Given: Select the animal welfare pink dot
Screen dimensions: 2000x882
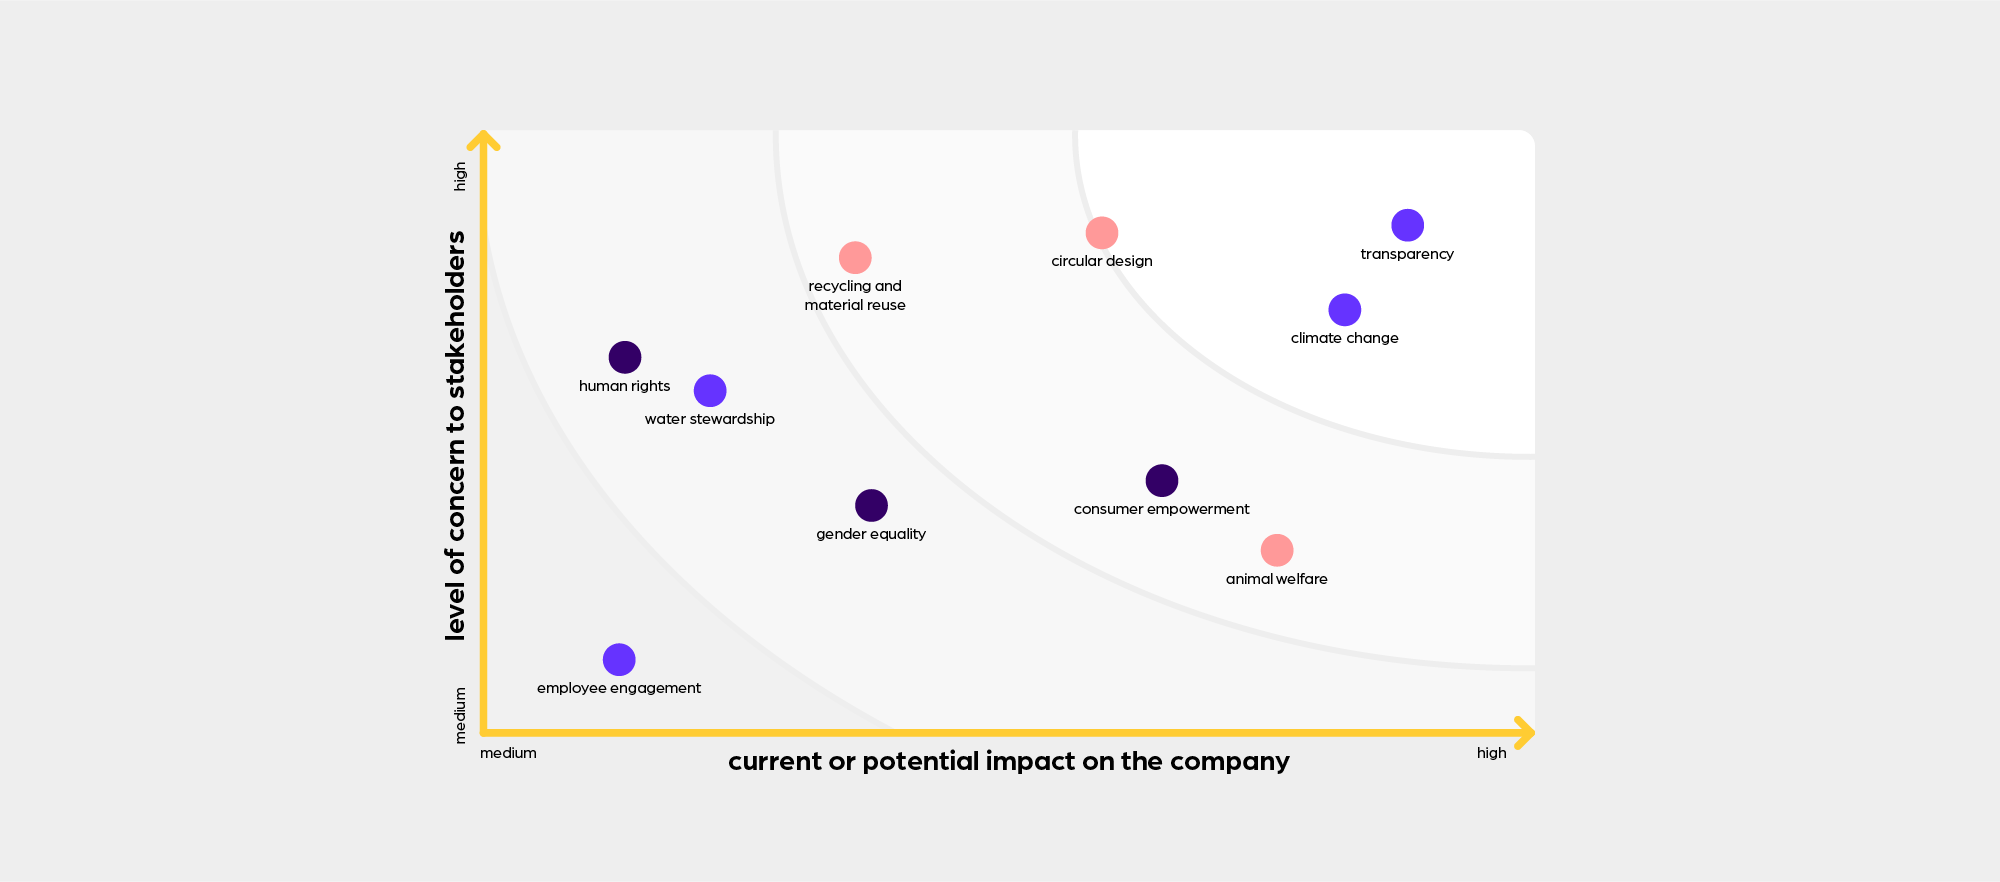Looking at the screenshot, I should [x=1277, y=550].
